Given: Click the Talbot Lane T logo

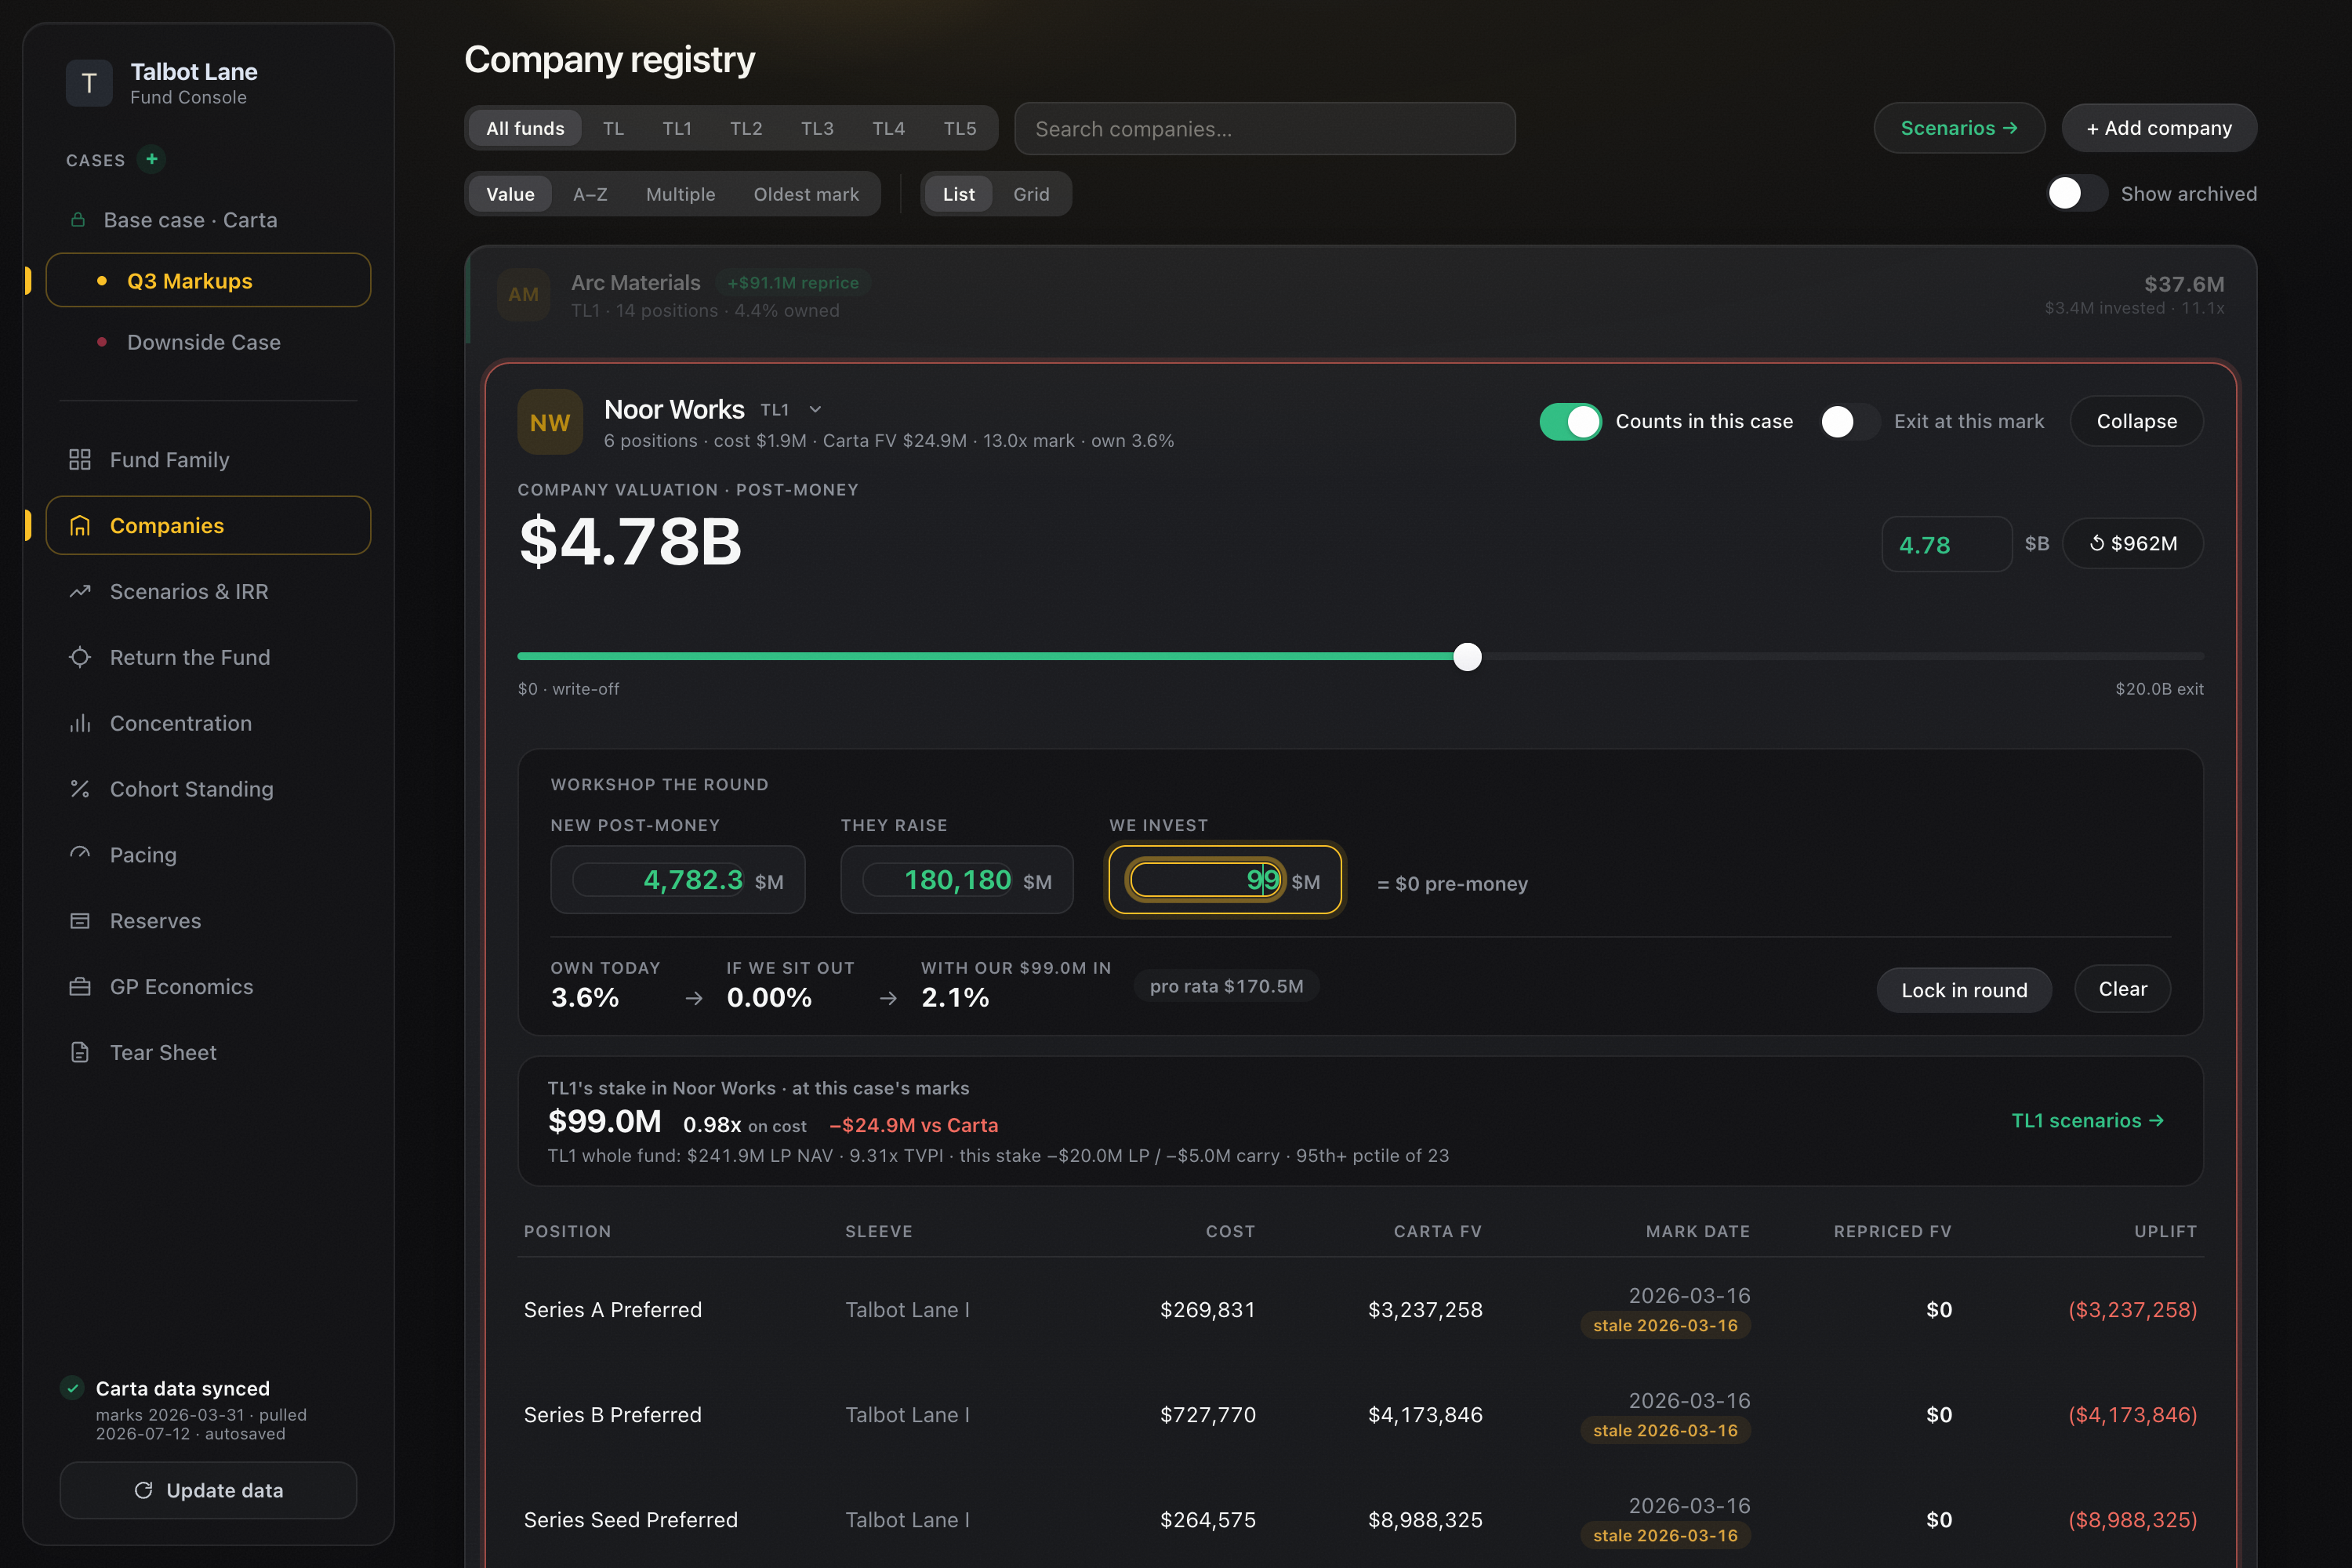Looking at the screenshot, I should [x=89, y=83].
